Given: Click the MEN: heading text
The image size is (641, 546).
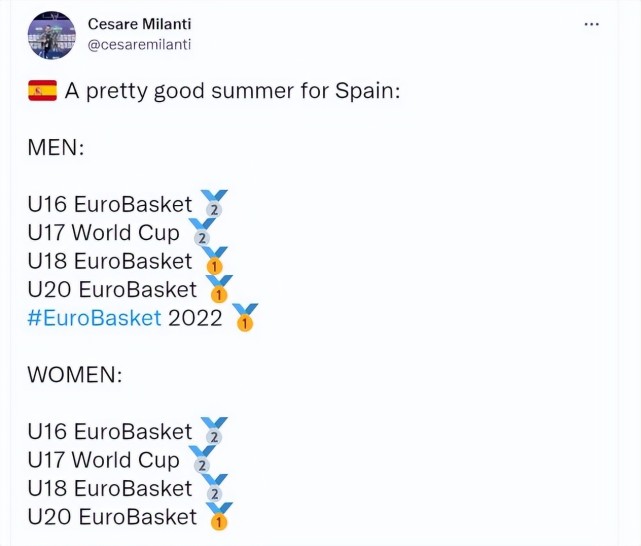Looking at the screenshot, I should pyautogui.click(x=56, y=148).
